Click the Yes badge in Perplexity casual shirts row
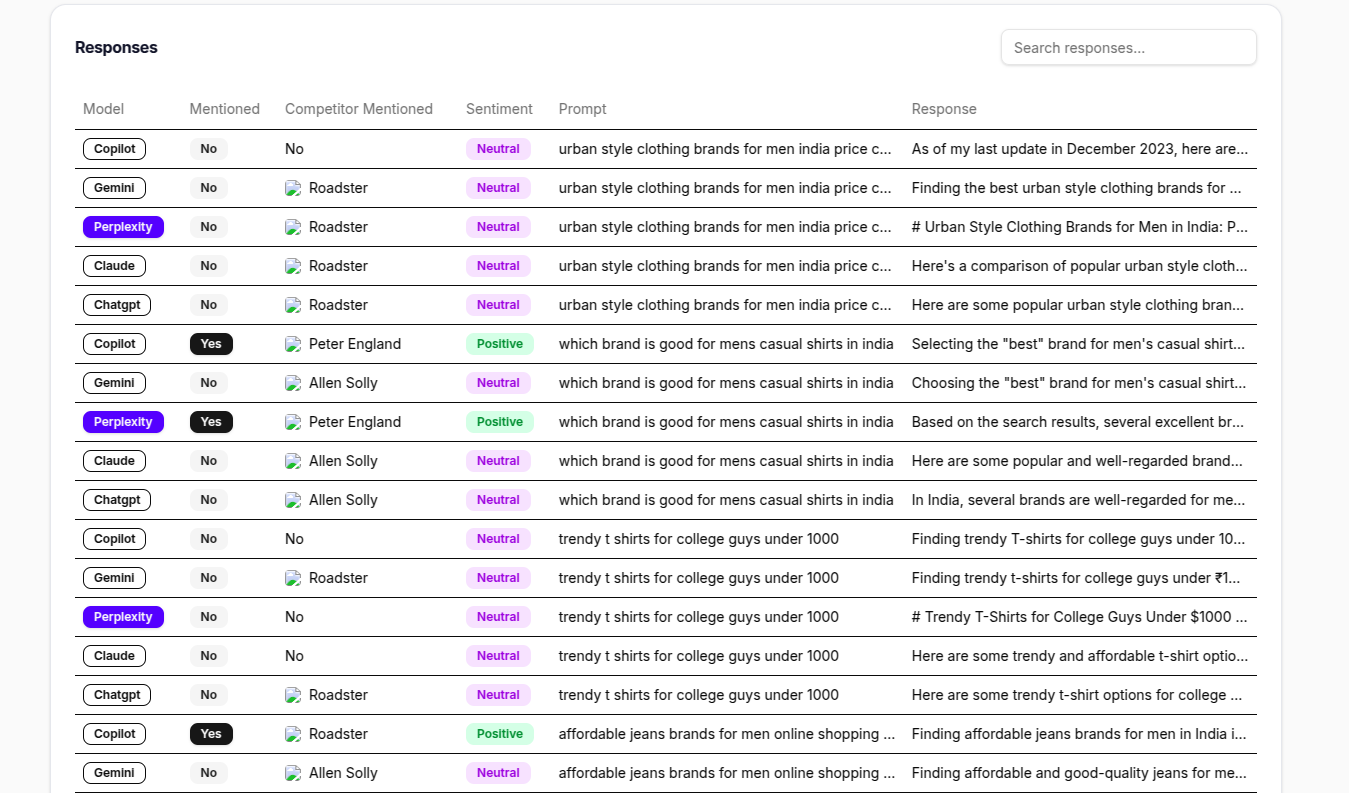Screen dimensions: 1349x793 [x=211, y=422]
